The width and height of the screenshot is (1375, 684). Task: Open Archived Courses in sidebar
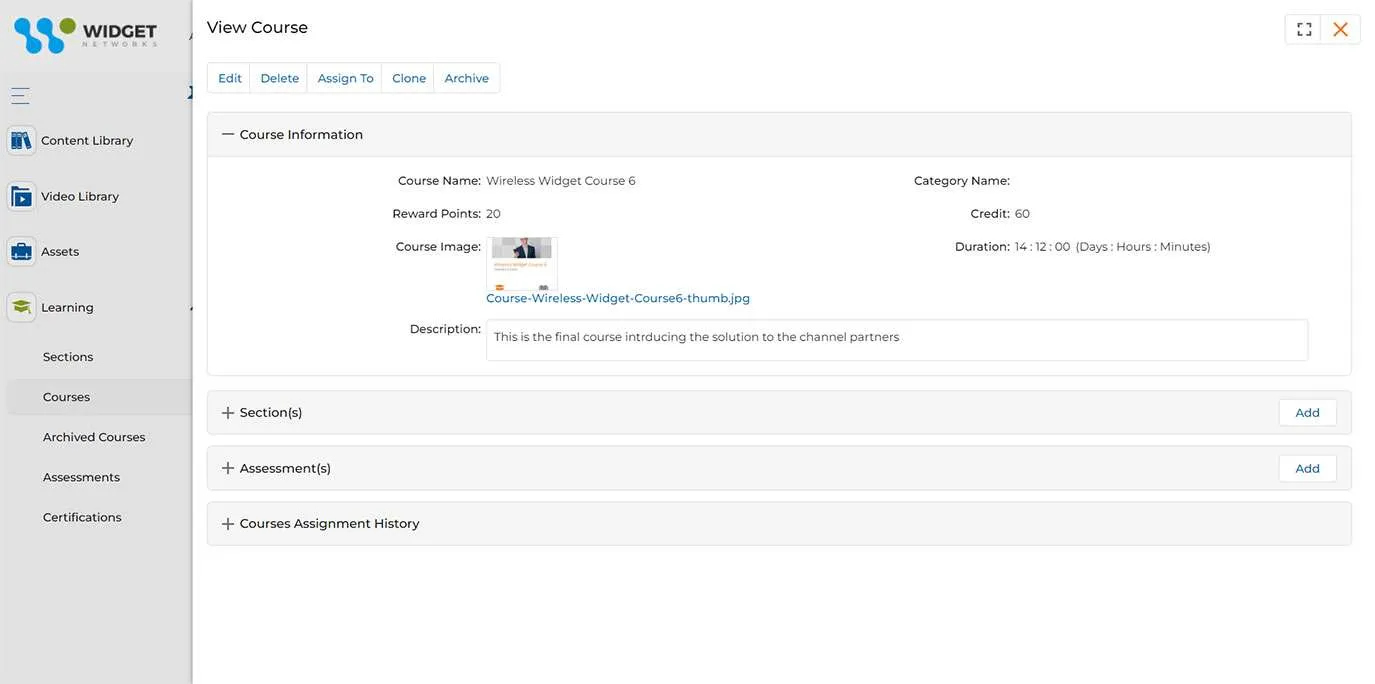(x=94, y=437)
